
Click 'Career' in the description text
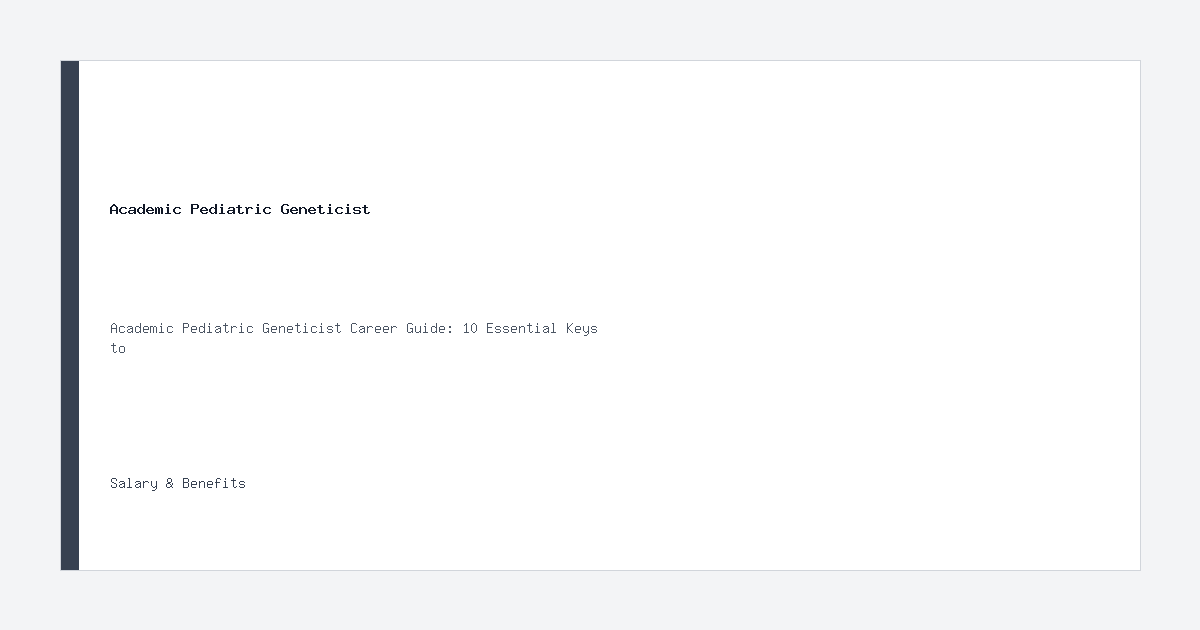click(374, 328)
